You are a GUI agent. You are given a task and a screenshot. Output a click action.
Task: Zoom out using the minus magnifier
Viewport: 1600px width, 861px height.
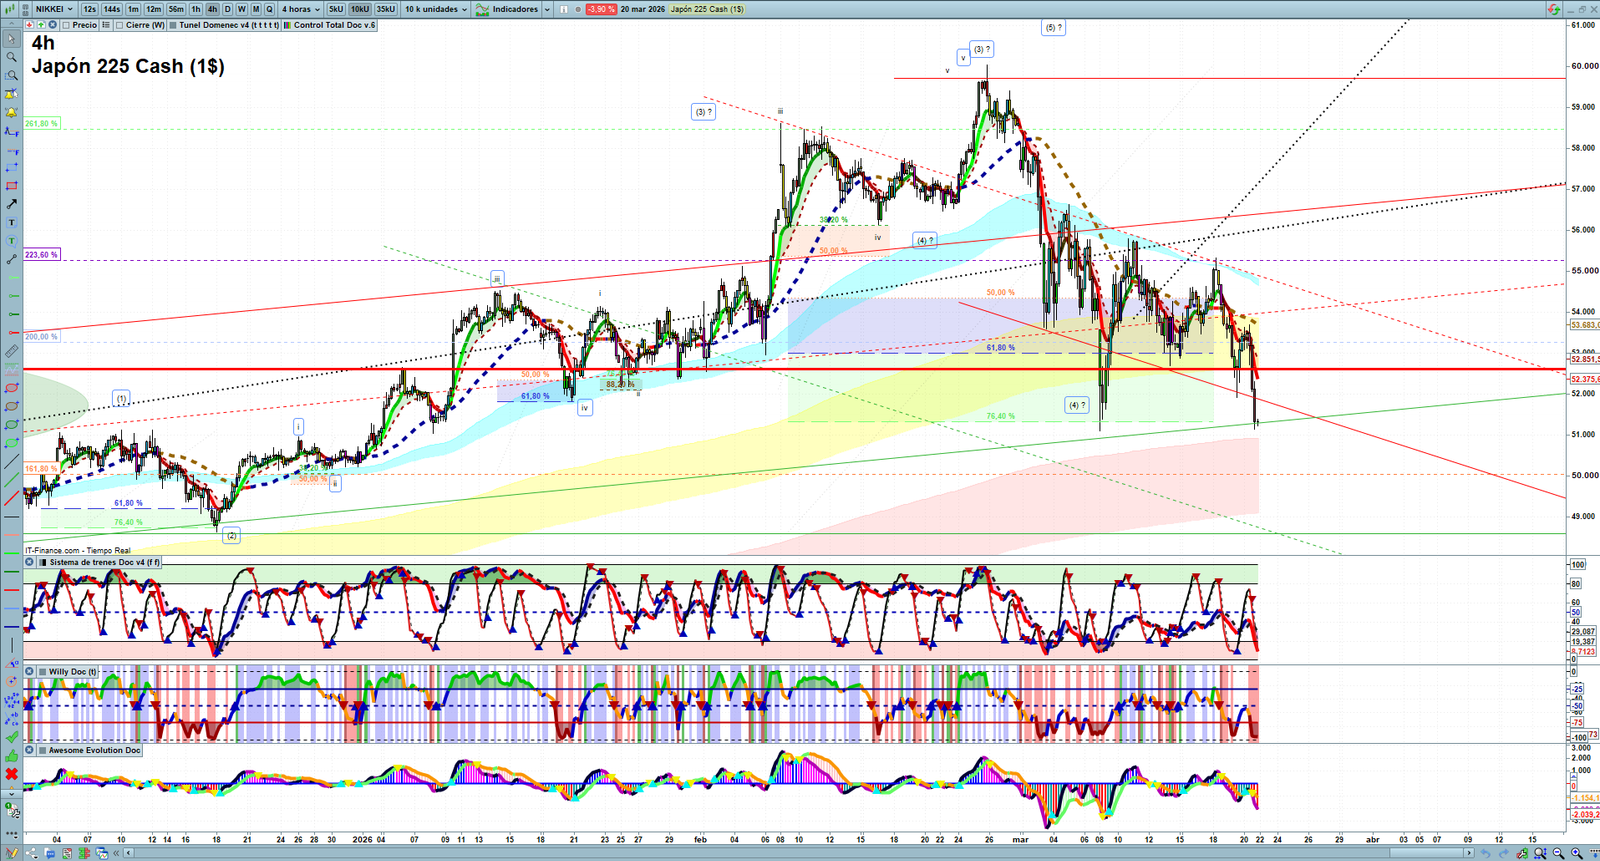point(1558,853)
